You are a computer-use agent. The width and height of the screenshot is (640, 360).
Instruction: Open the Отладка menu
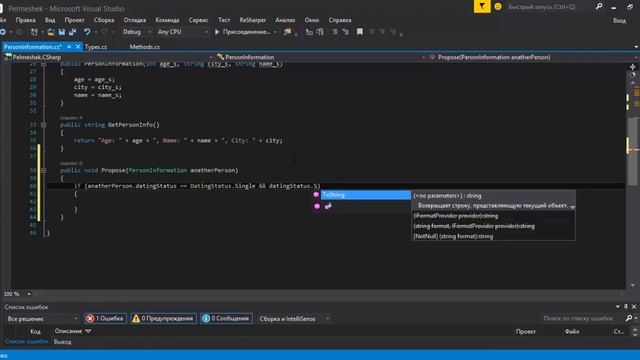pos(135,20)
